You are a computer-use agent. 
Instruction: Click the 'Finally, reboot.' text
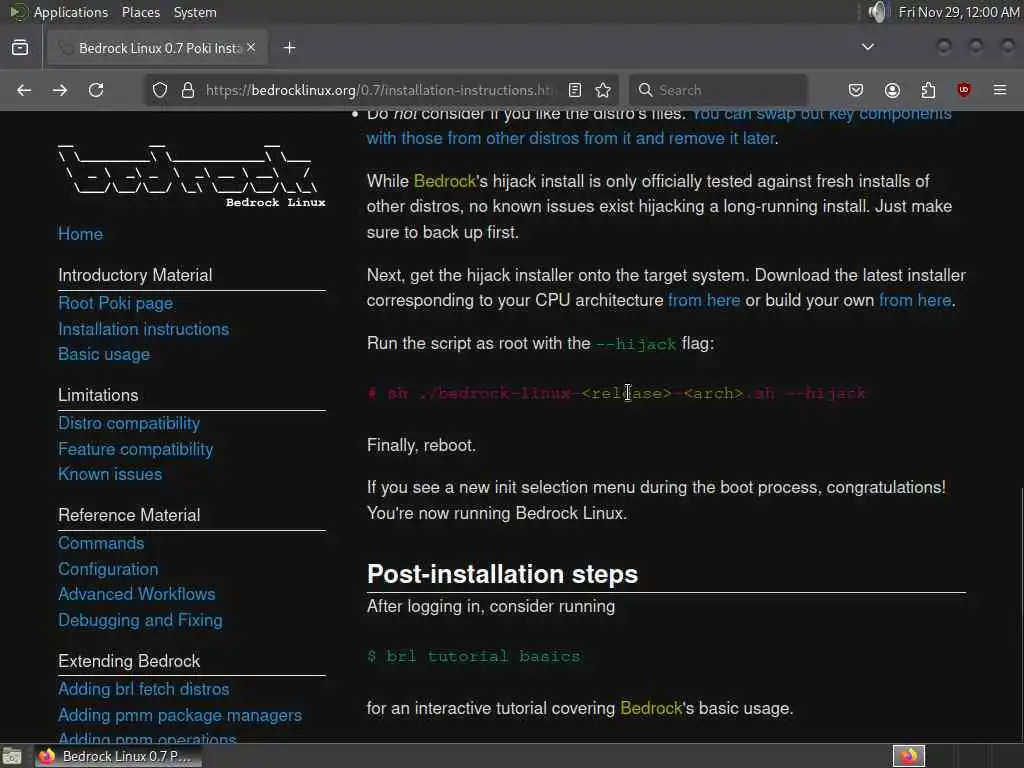click(421, 445)
